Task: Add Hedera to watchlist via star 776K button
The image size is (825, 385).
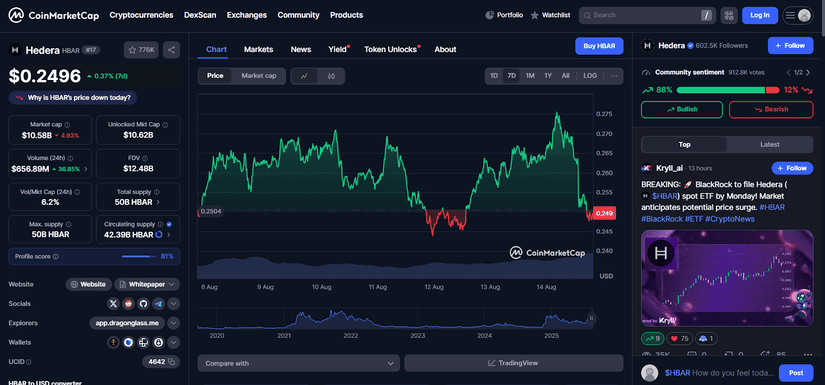Action: pyautogui.click(x=141, y=50)
